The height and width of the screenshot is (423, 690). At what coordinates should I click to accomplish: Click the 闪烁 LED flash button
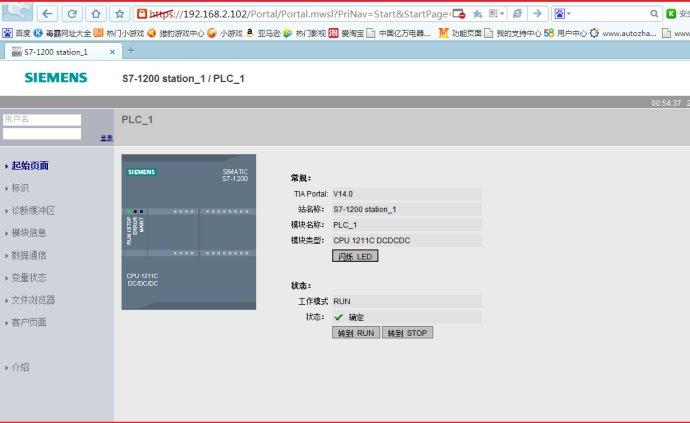click(355, 256)
